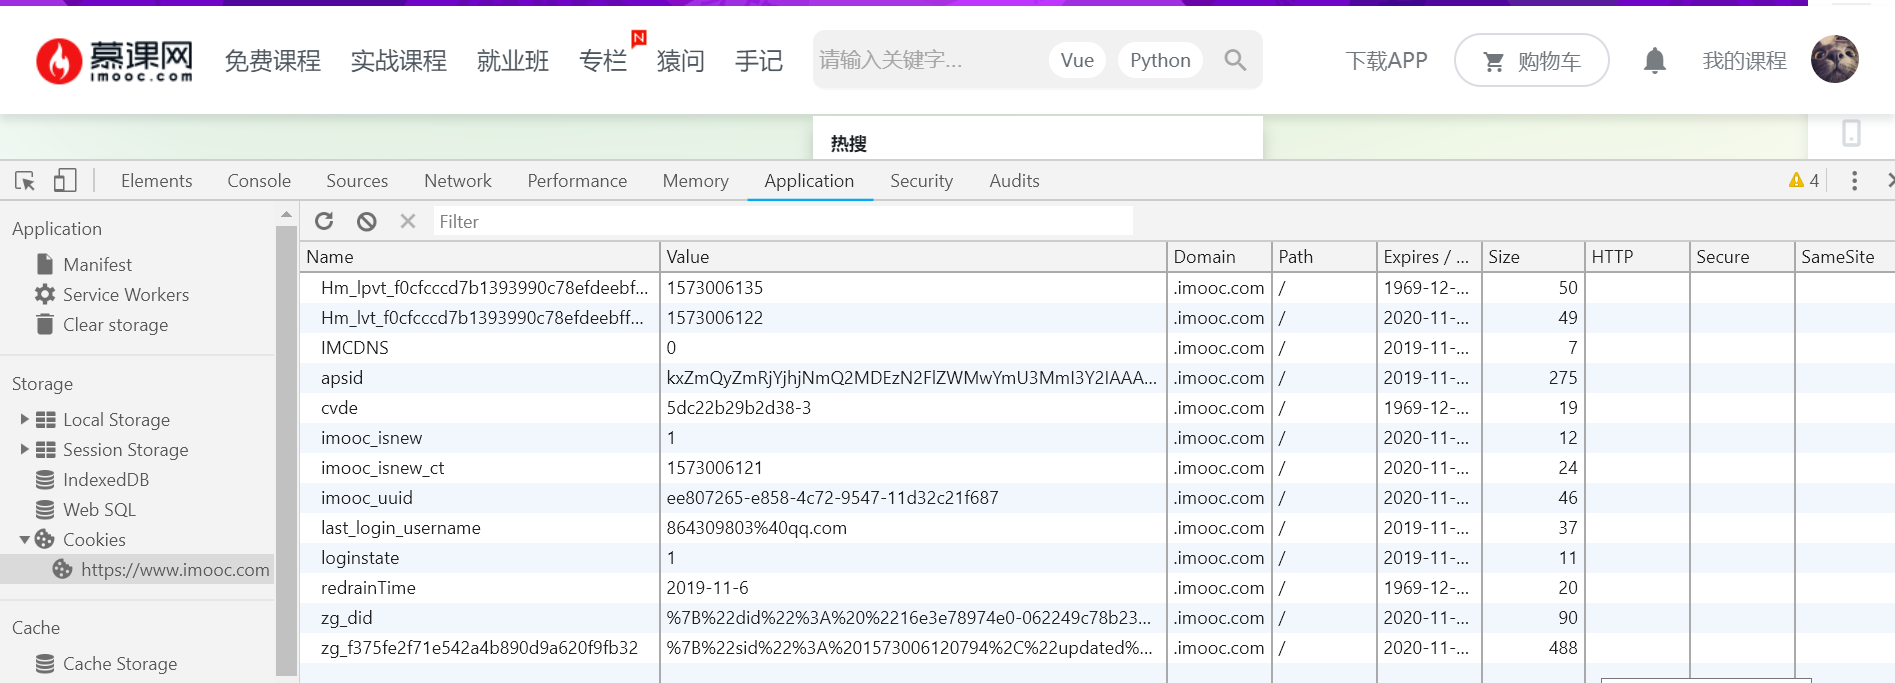
Task: Select IndexedDB storage item
Action: [105, 480]
